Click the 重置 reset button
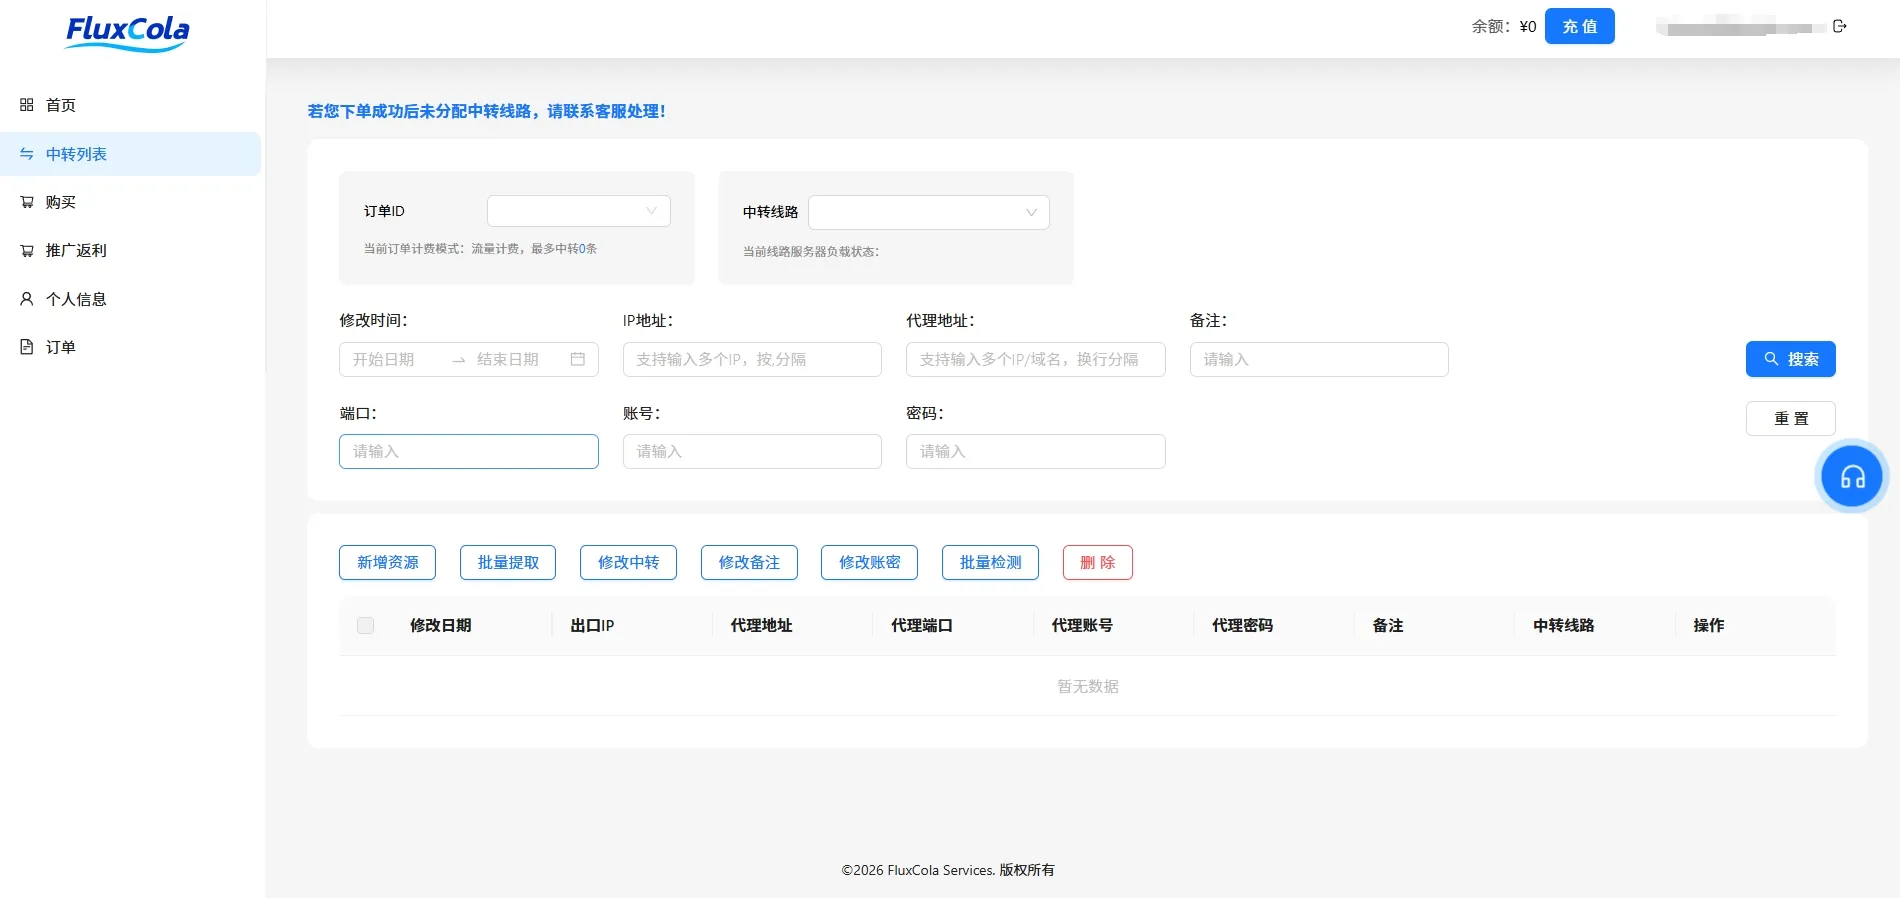This screenshot has width=1900, height=898. click(1791, 418)
